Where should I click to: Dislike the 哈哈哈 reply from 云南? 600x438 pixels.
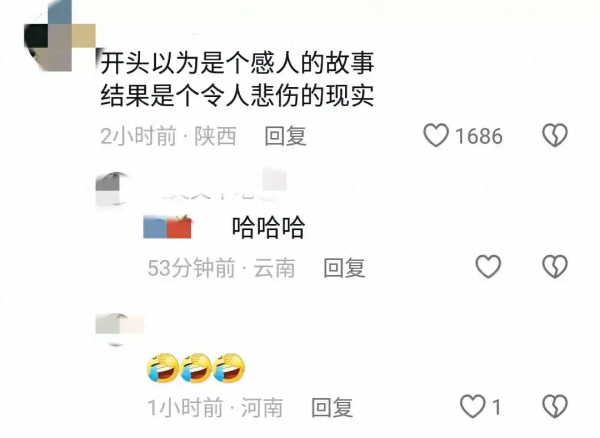554,267
